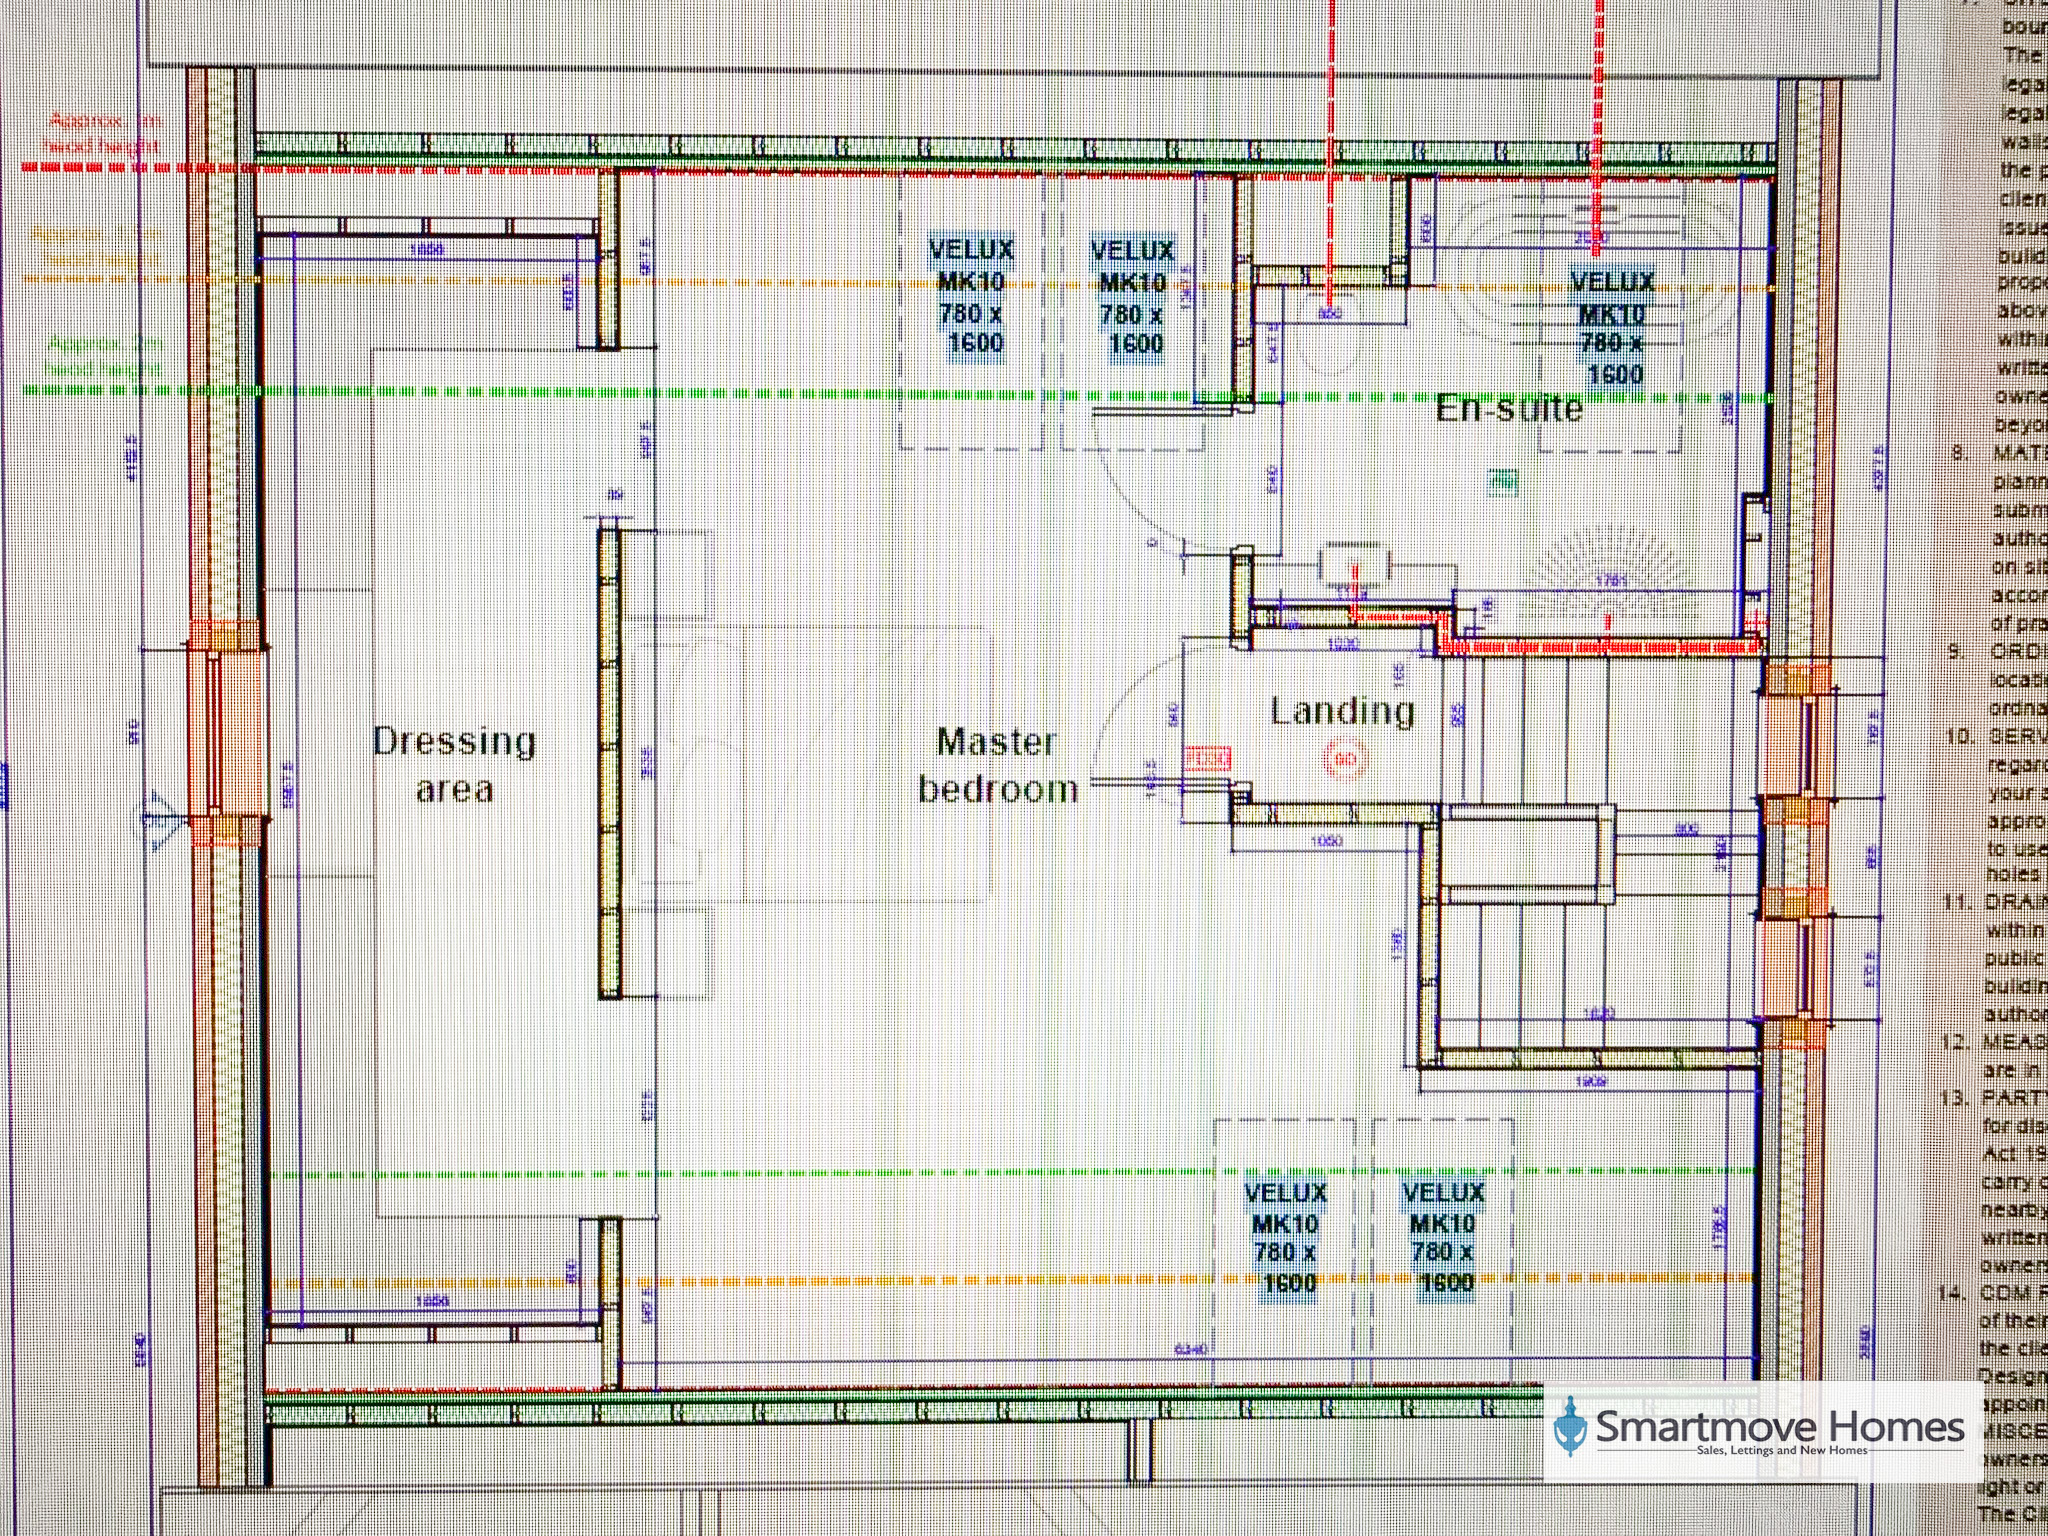
Task: Select the Master bedroom room label
Action: (998, 765)
